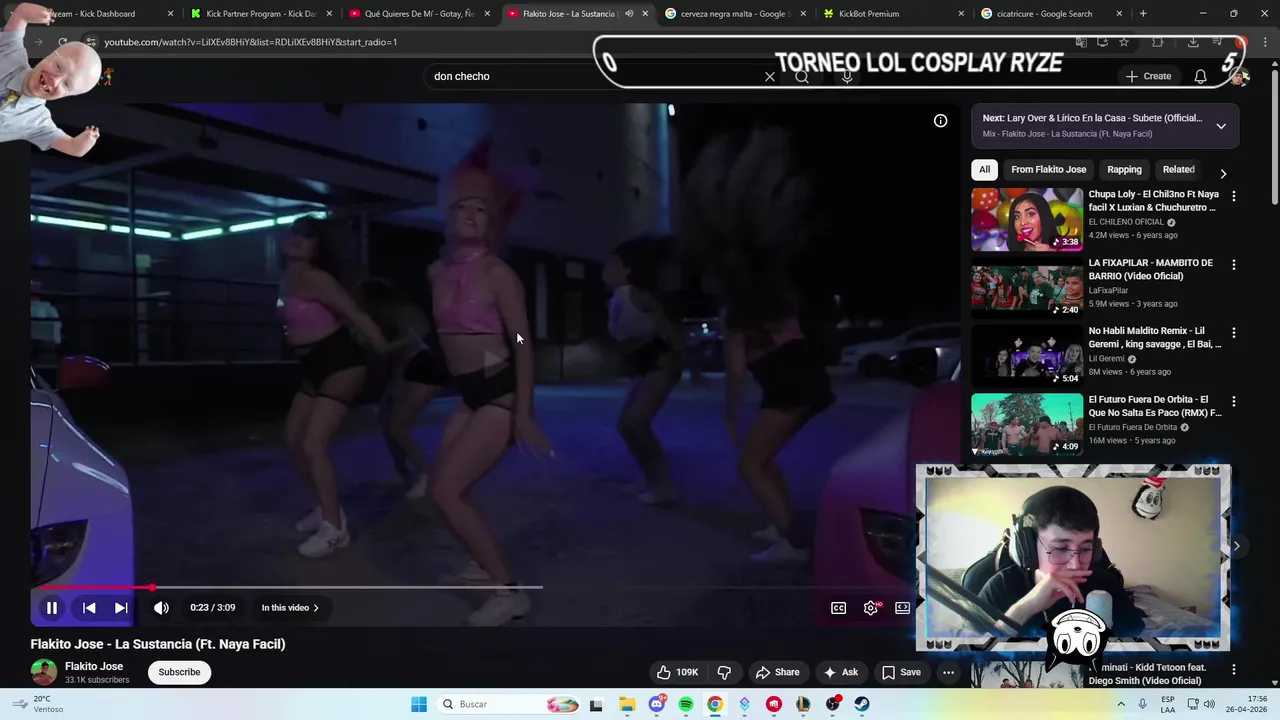Open the Flakito Jose channel name link
The image size is (1280, 720).
point(94,666)
